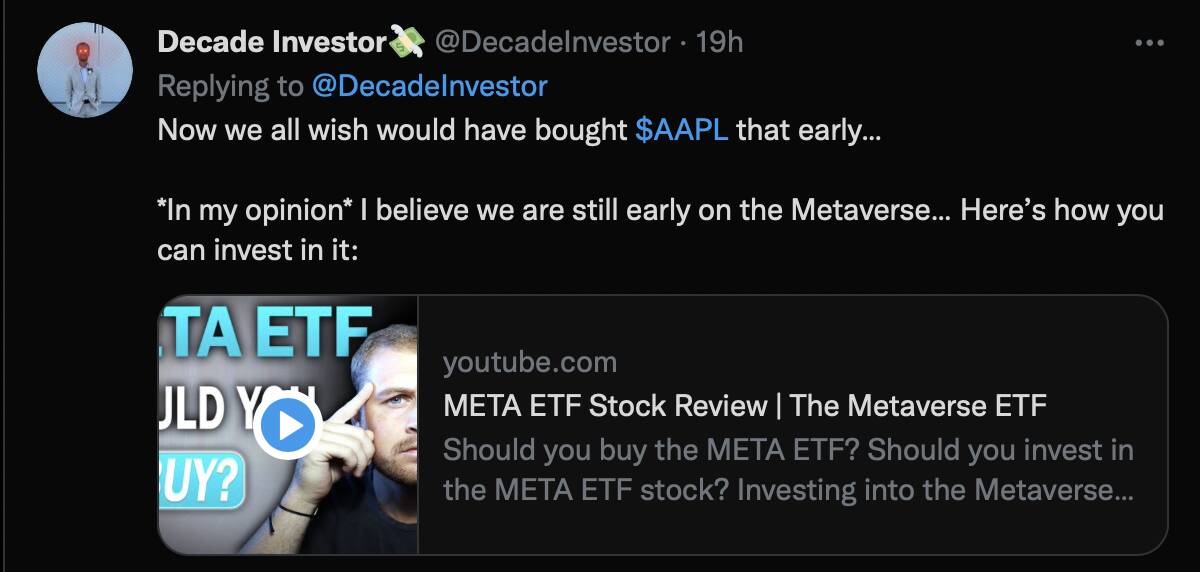The image size is (1200, 572).
Task: Click the youtube.com domain on the card
Action: [530, 362]
